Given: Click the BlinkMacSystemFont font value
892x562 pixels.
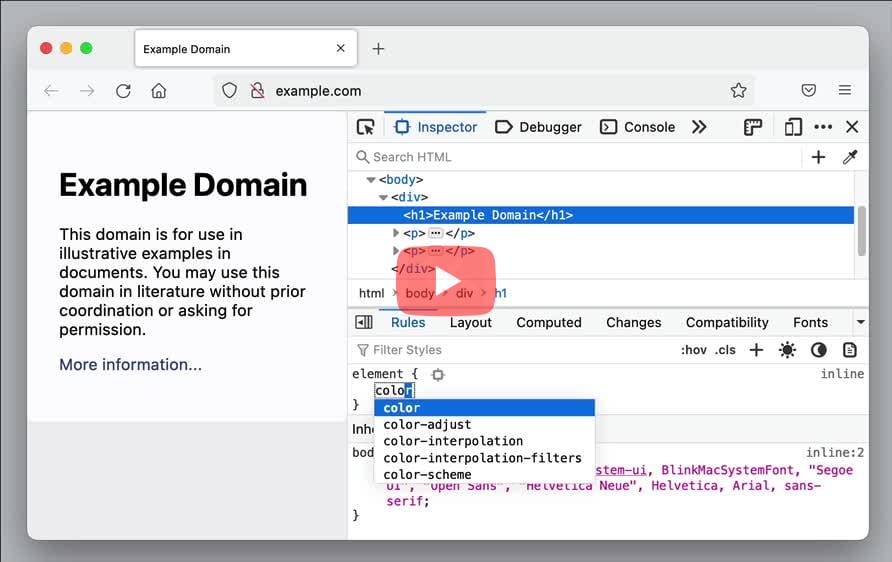Looking at the screenshot, I should pyautogui.click(x=727, y=470).
